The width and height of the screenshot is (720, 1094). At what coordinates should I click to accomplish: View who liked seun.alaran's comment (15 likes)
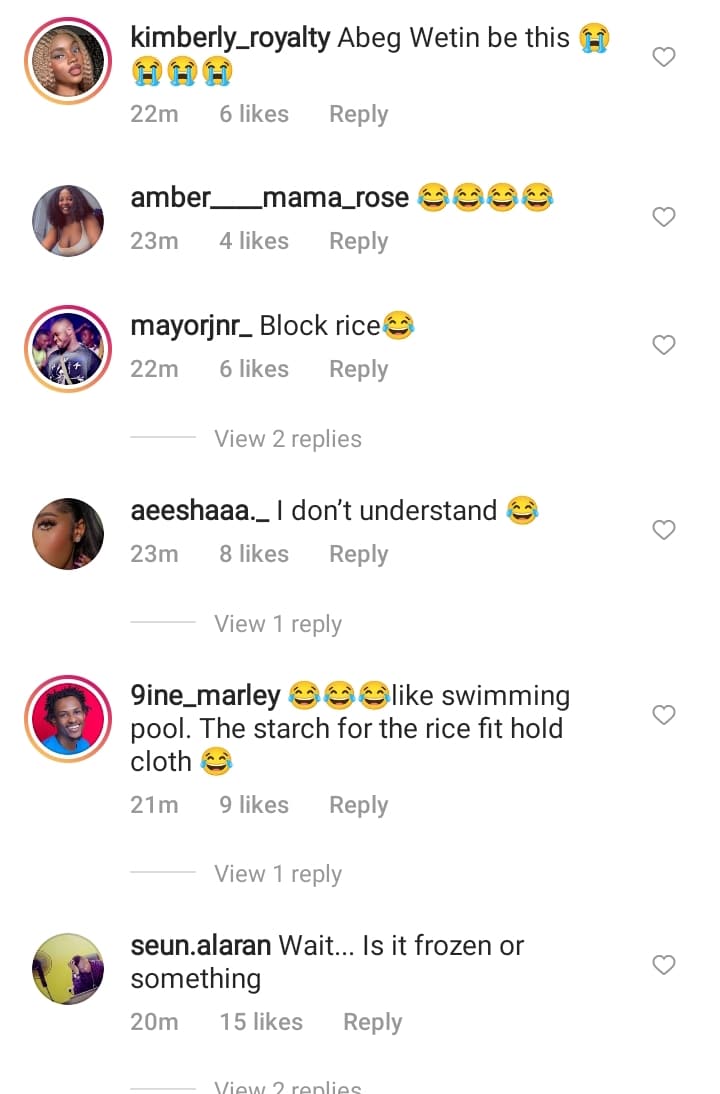pos(261,1022)
